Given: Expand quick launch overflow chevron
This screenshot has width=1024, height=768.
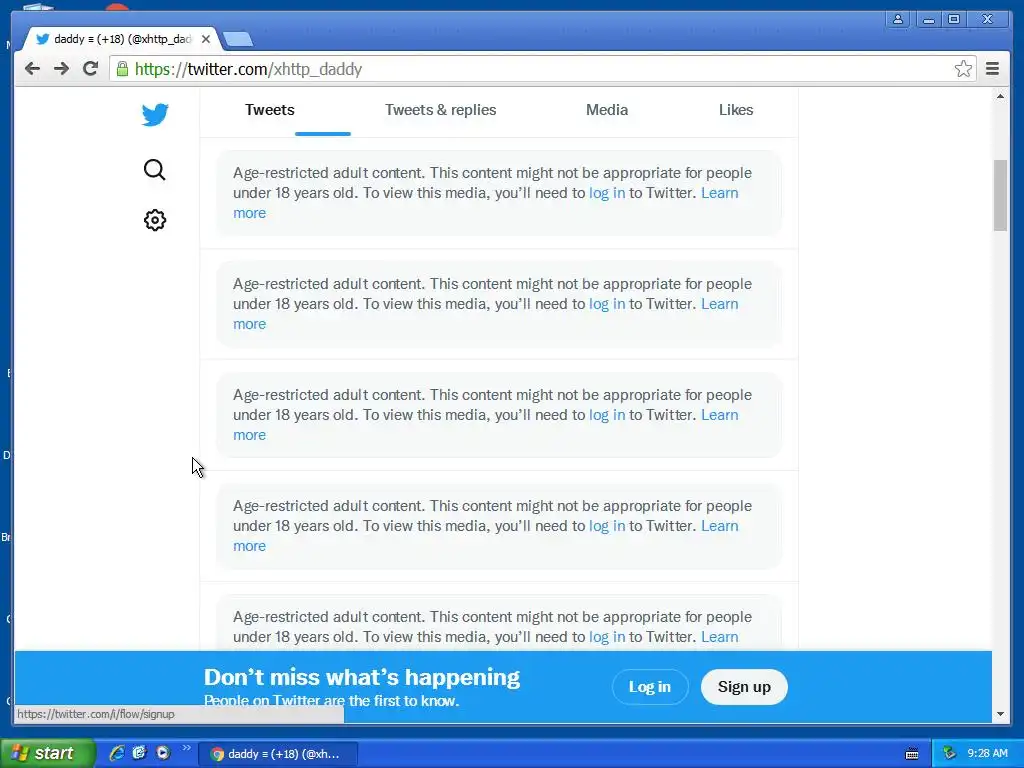Looking at the screenshot, I should tap(187, 748).
